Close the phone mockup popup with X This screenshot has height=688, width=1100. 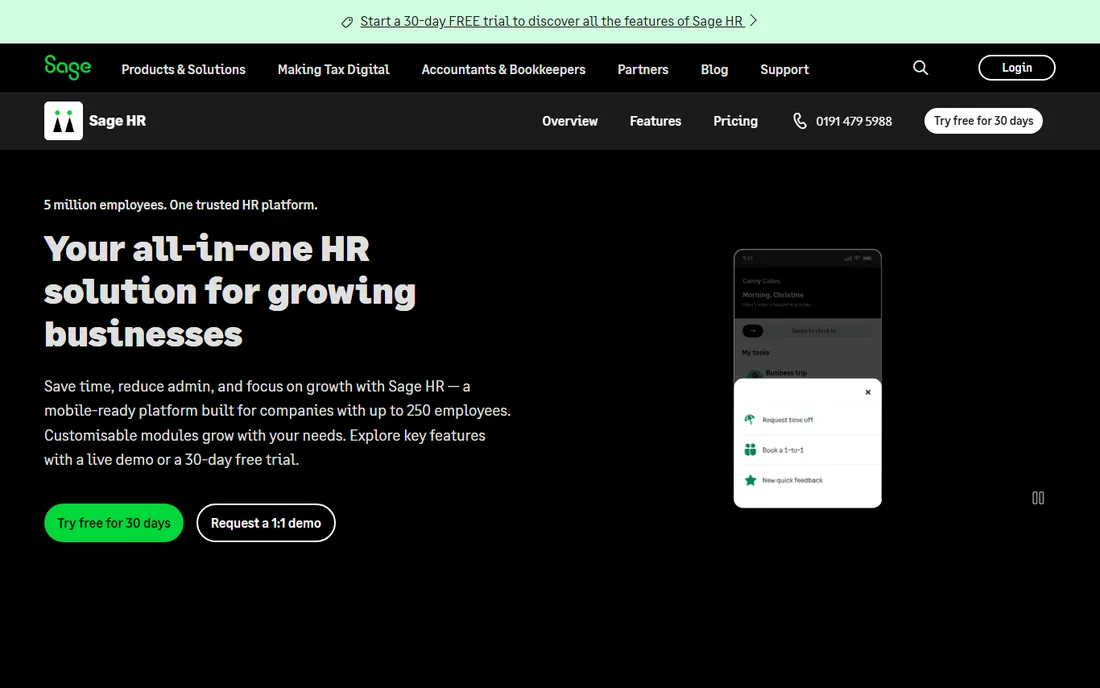click(868, 392)
